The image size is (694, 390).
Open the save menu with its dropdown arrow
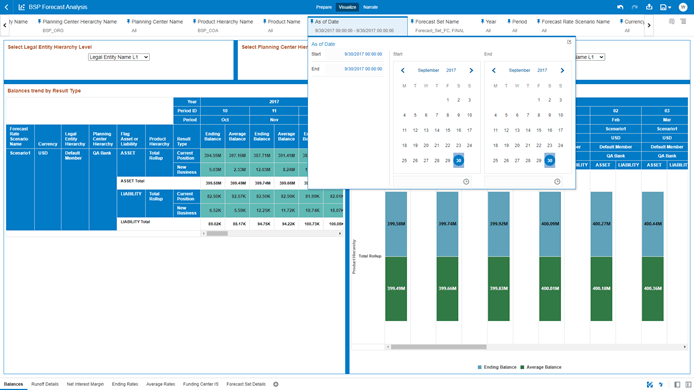665,7
